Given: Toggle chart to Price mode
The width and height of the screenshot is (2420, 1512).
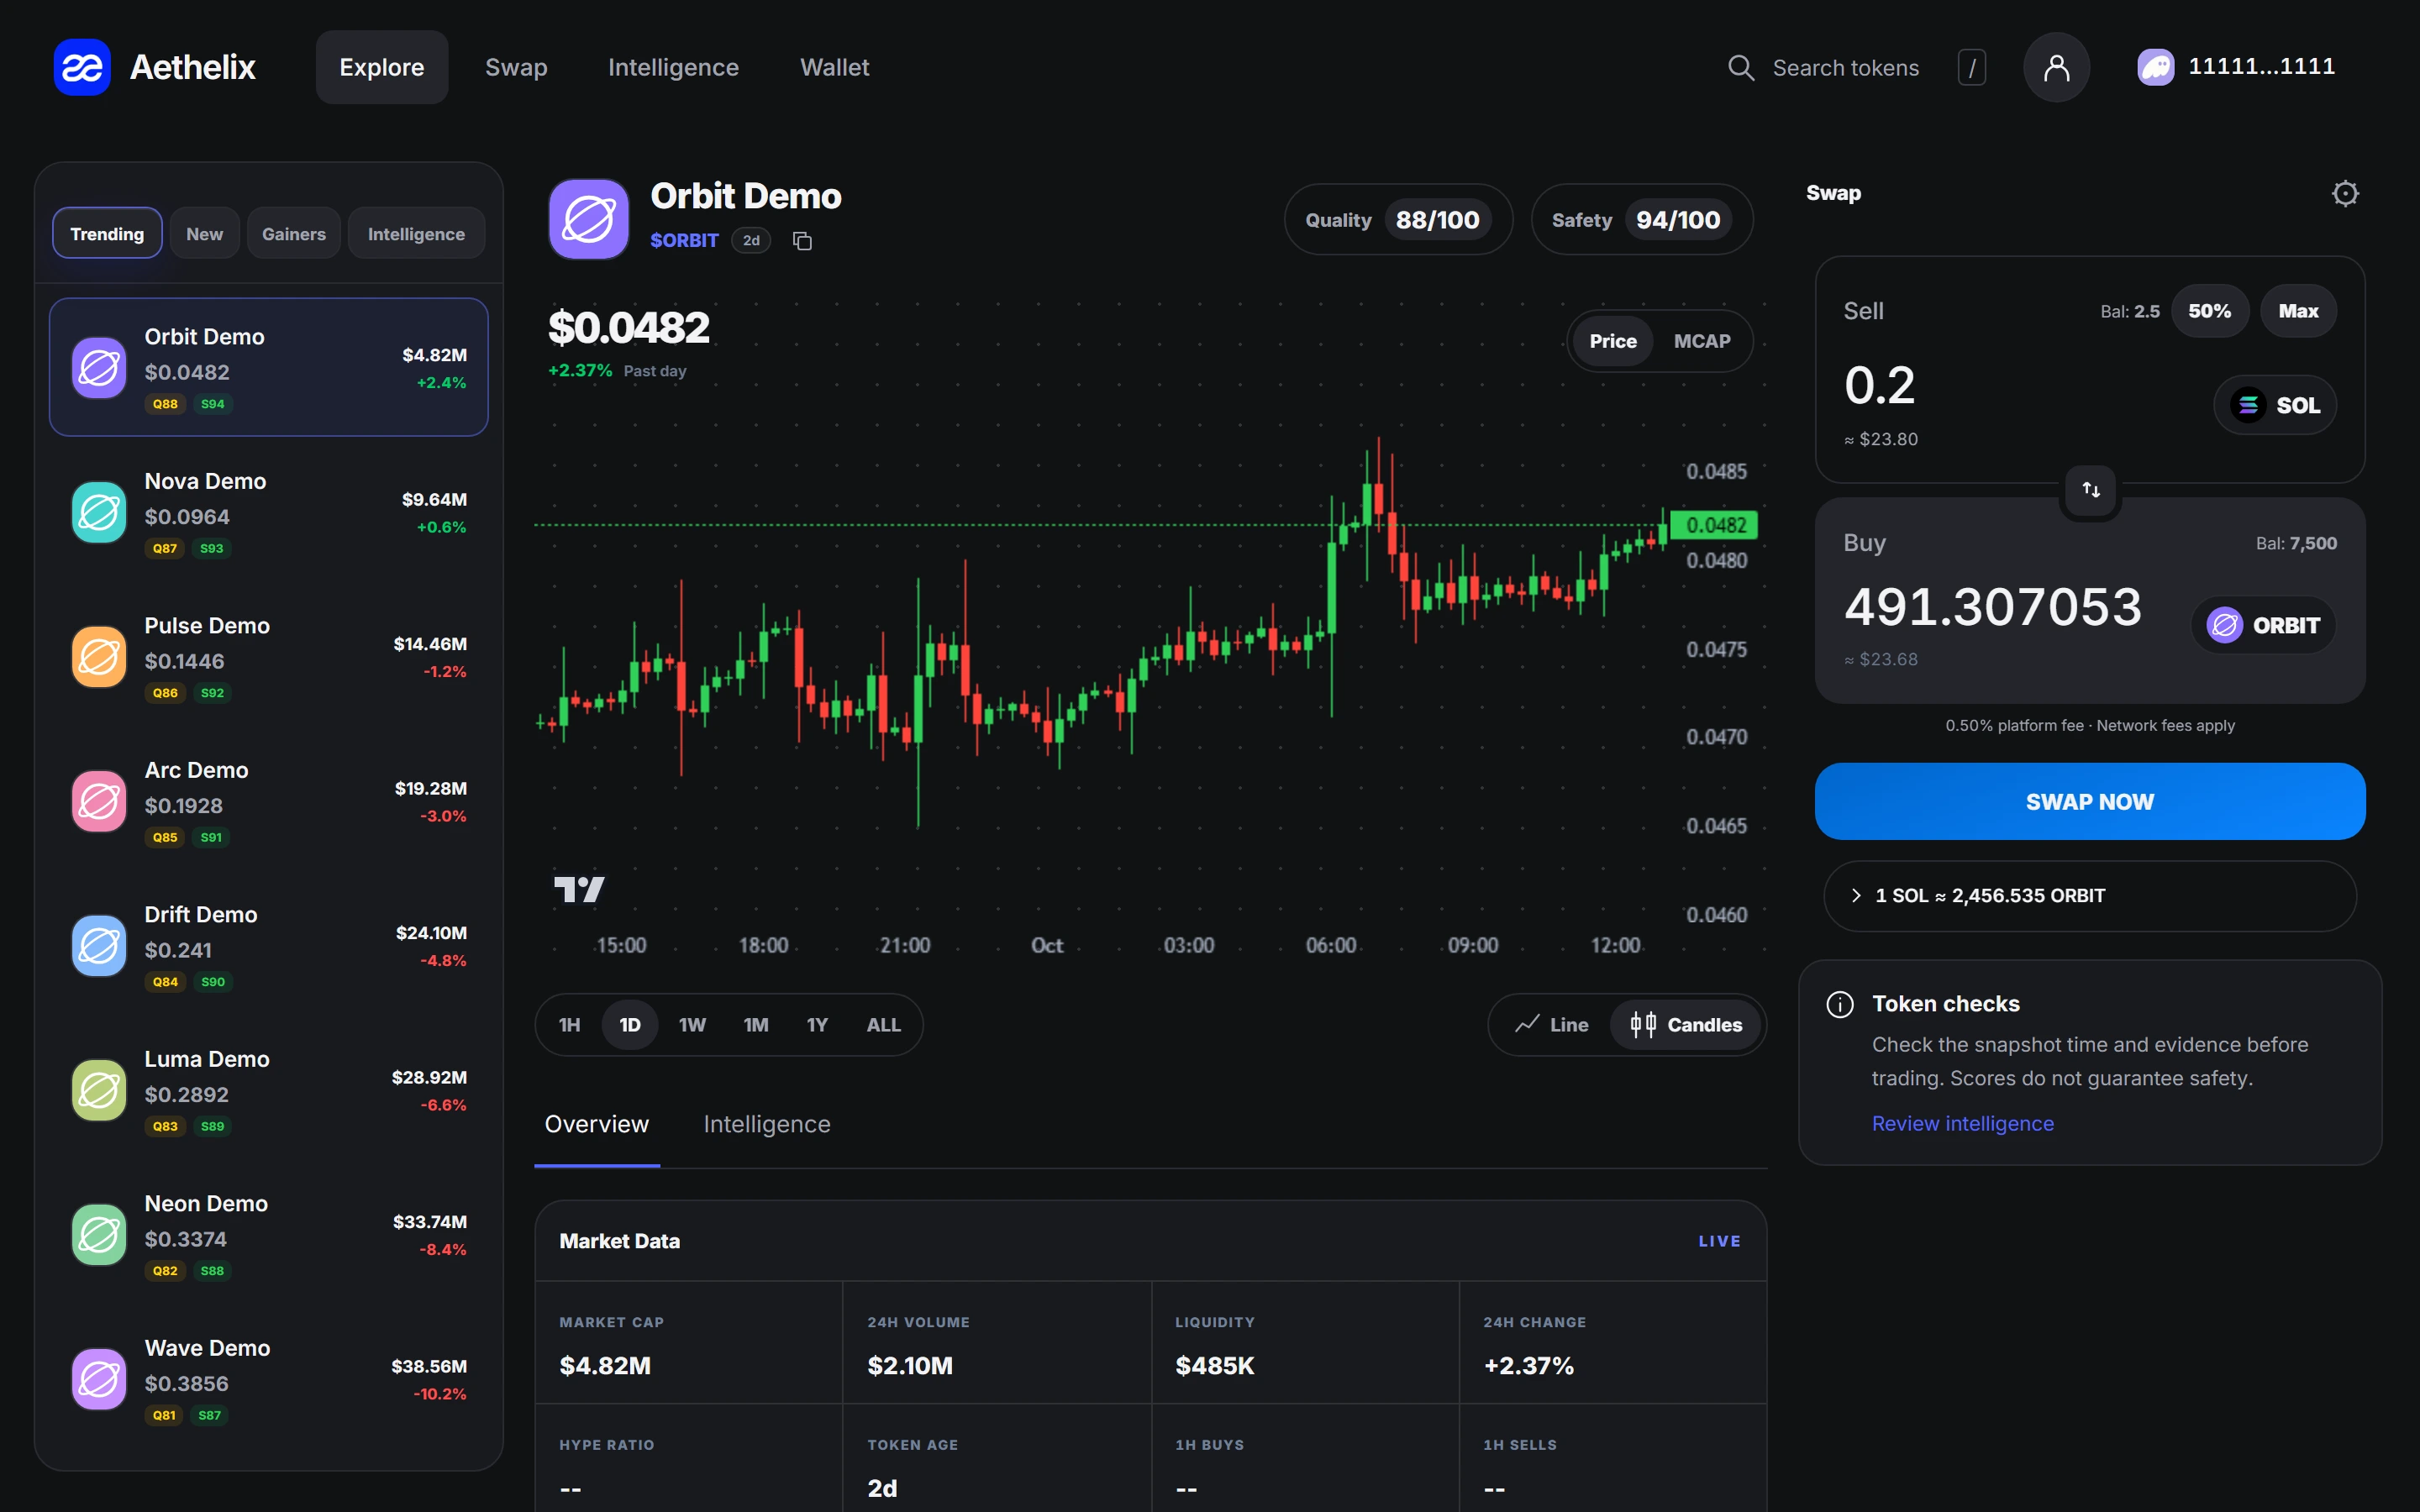Looking at the screenshot, I should point(1613,341).
